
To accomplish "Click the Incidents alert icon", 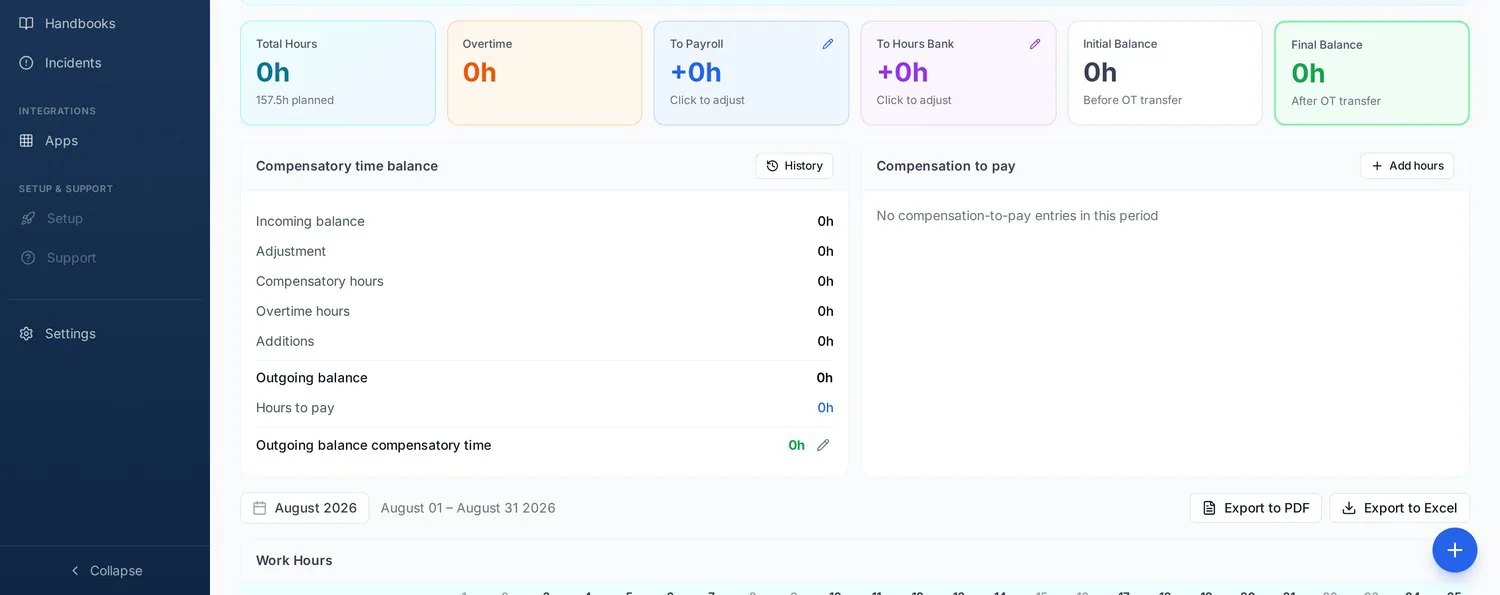I will [x=26, y=62].
